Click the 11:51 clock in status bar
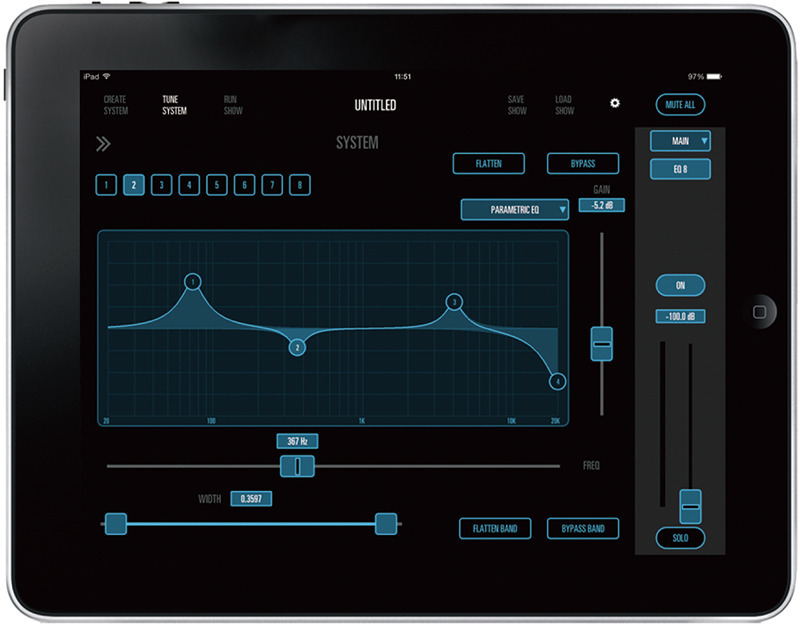 [403, 77]
